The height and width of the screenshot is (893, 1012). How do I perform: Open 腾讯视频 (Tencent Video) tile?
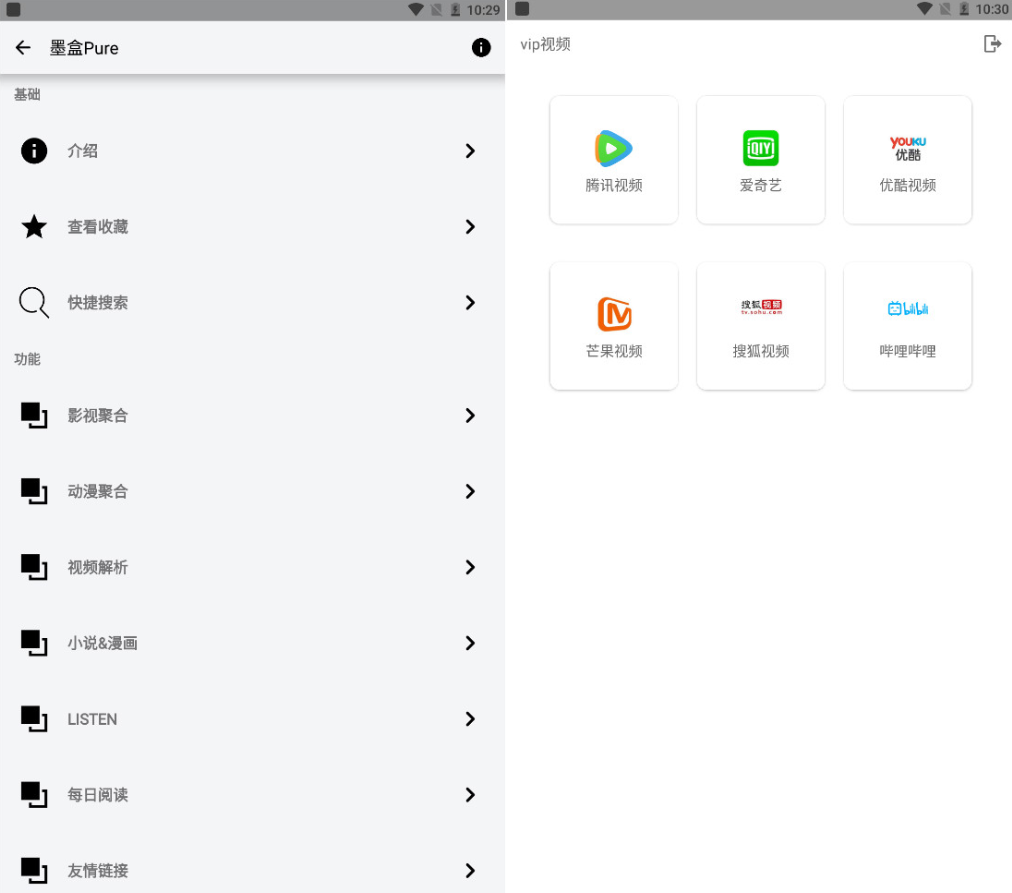614,160
